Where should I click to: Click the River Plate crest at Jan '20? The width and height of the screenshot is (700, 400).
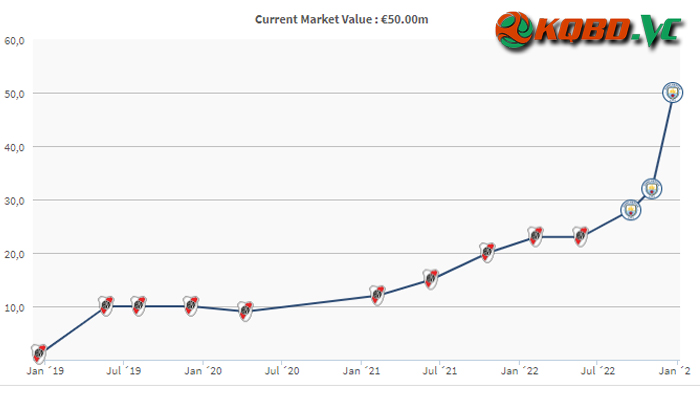[191, 306]
